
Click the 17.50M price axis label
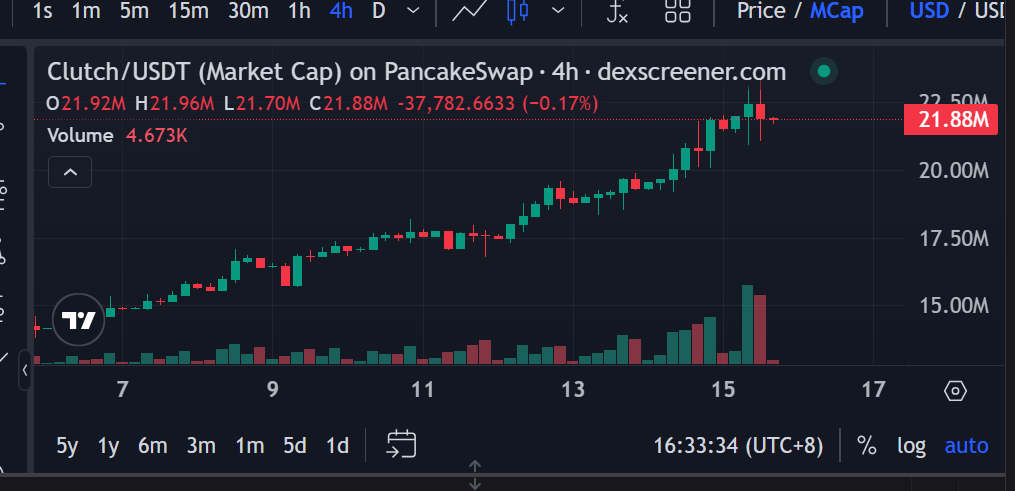954,239
